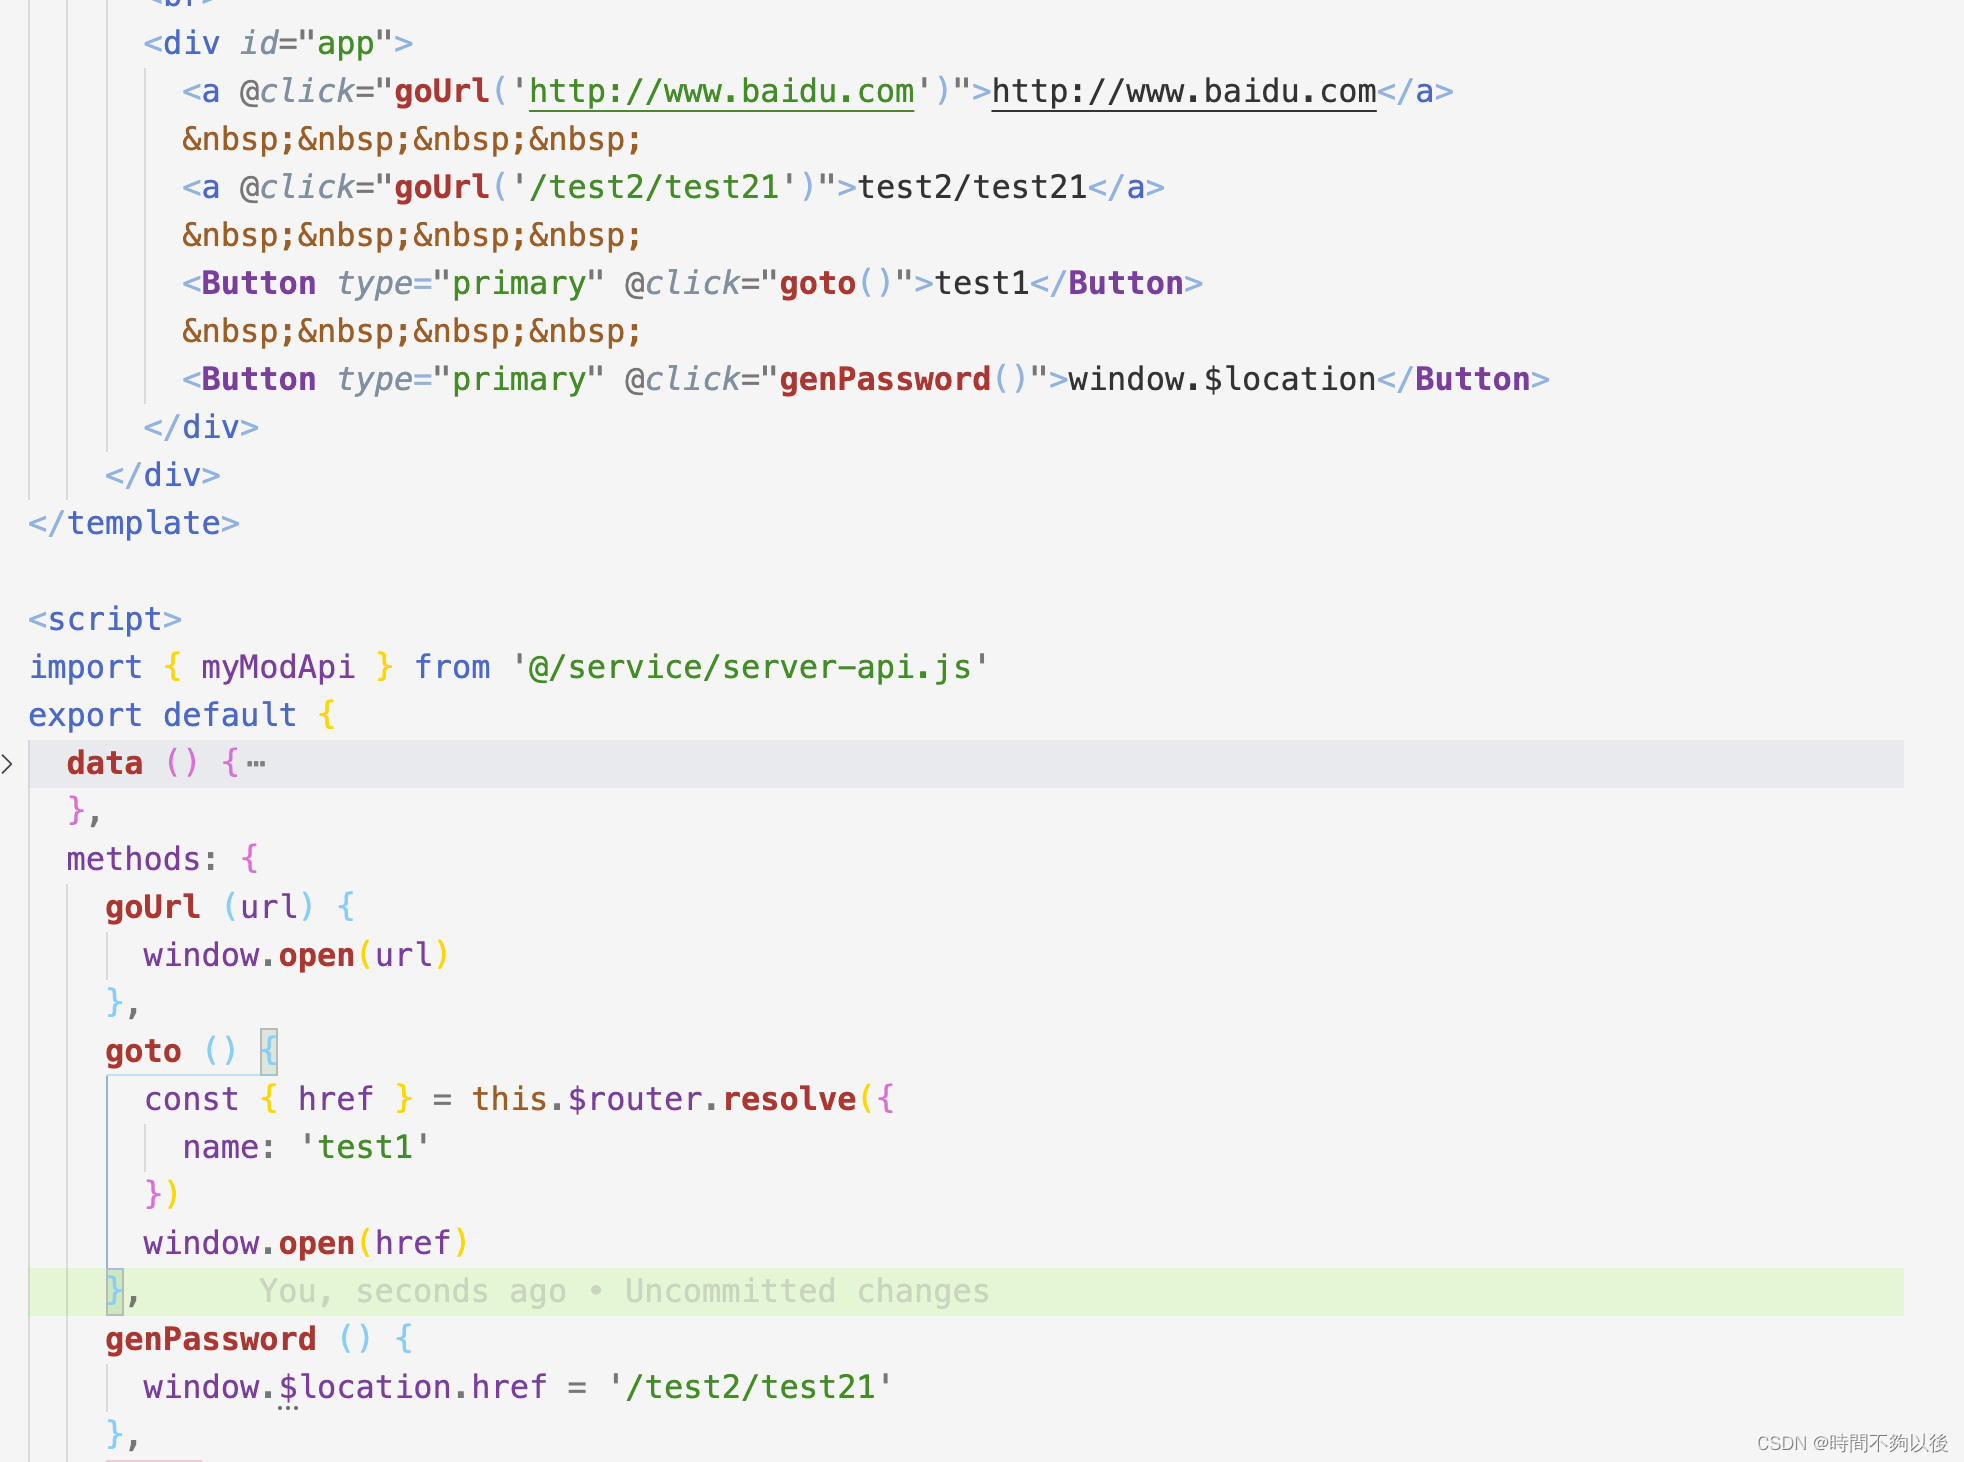Click the const { href } declaration

click(278, 1099)
